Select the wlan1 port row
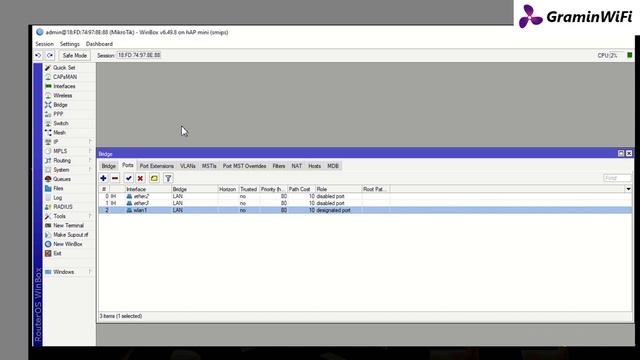 (365, 210)
